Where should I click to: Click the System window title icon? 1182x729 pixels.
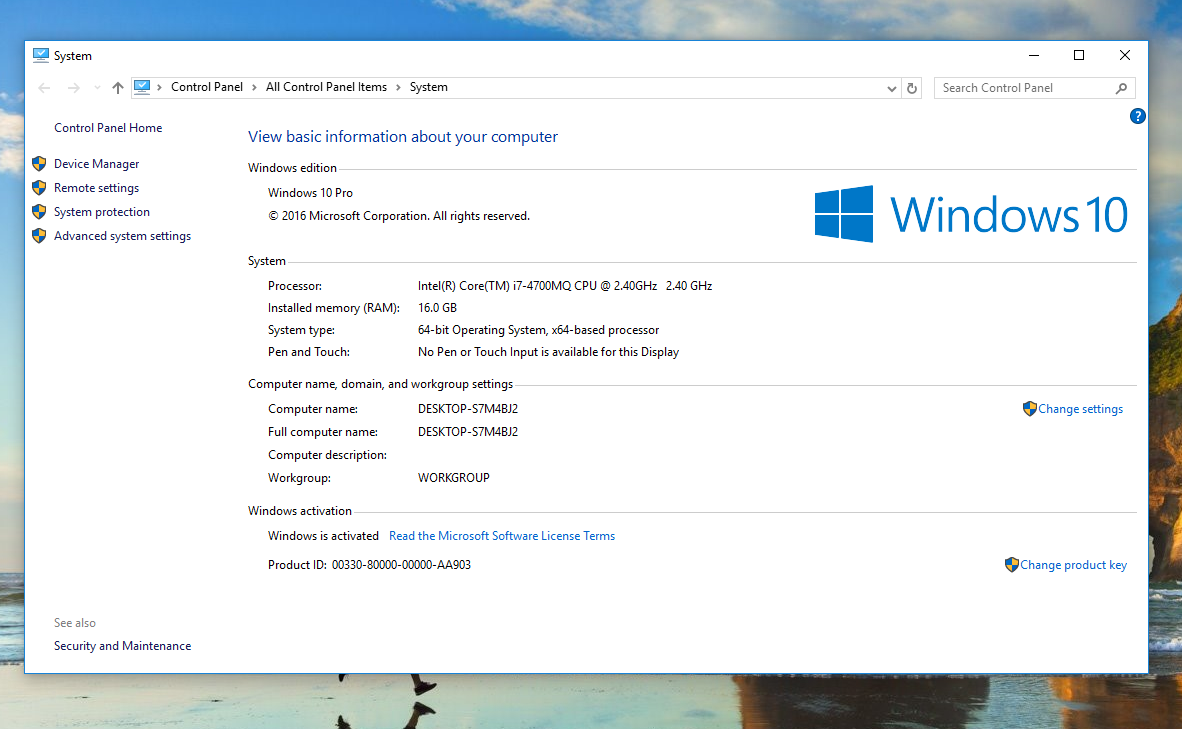pos(41,55)
